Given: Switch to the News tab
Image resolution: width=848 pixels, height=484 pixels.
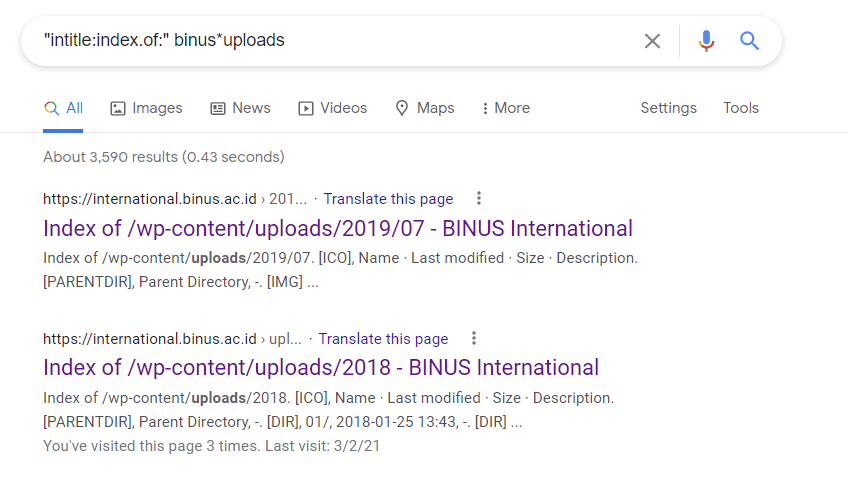Looking at the screenshot, I should (x=240, y=108).
